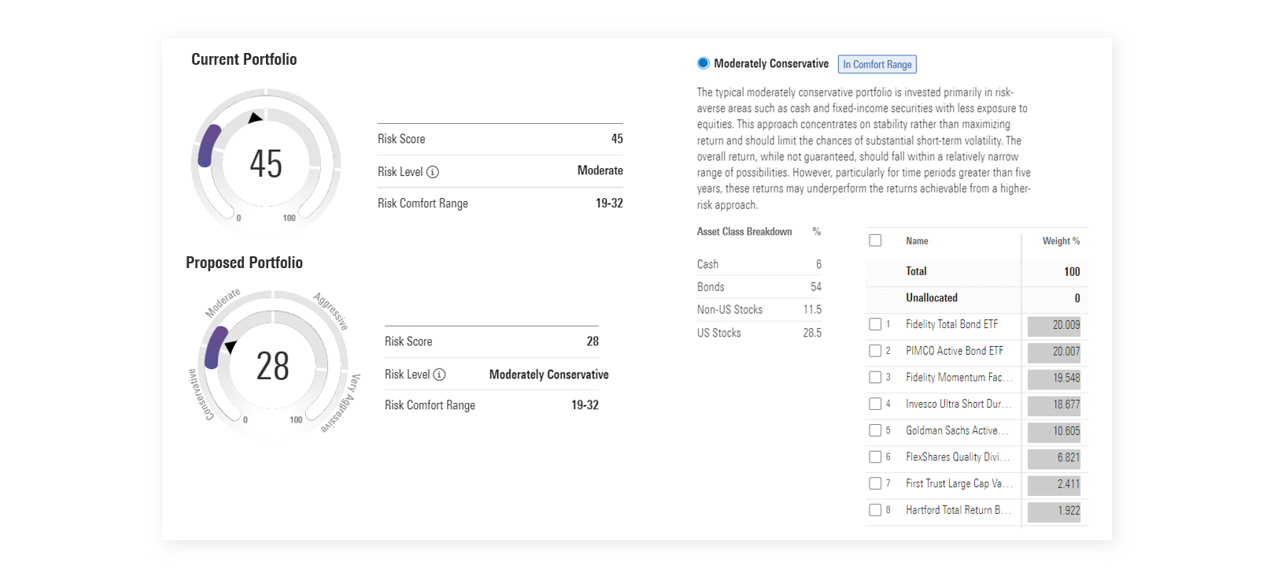Click weight field for First Trust Large Cap
Screen dimensions: 1269x583
1054,484
